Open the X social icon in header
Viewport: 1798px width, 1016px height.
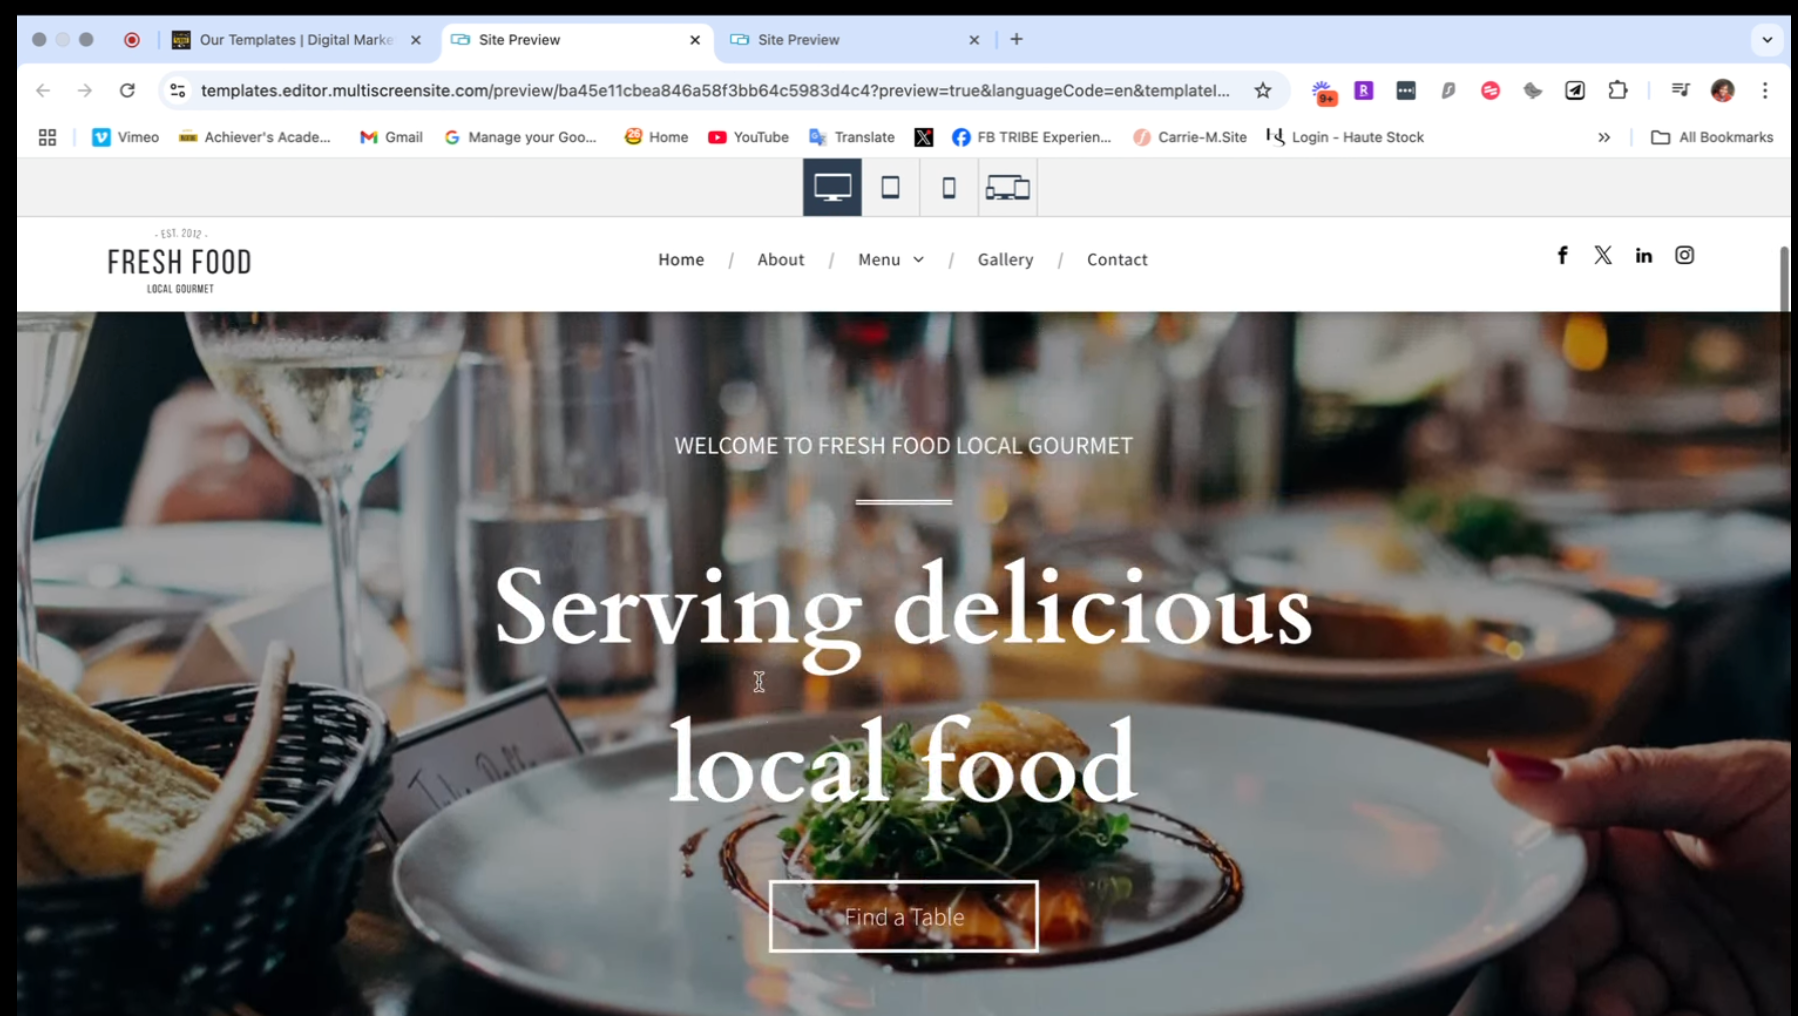pos(1603,255)
